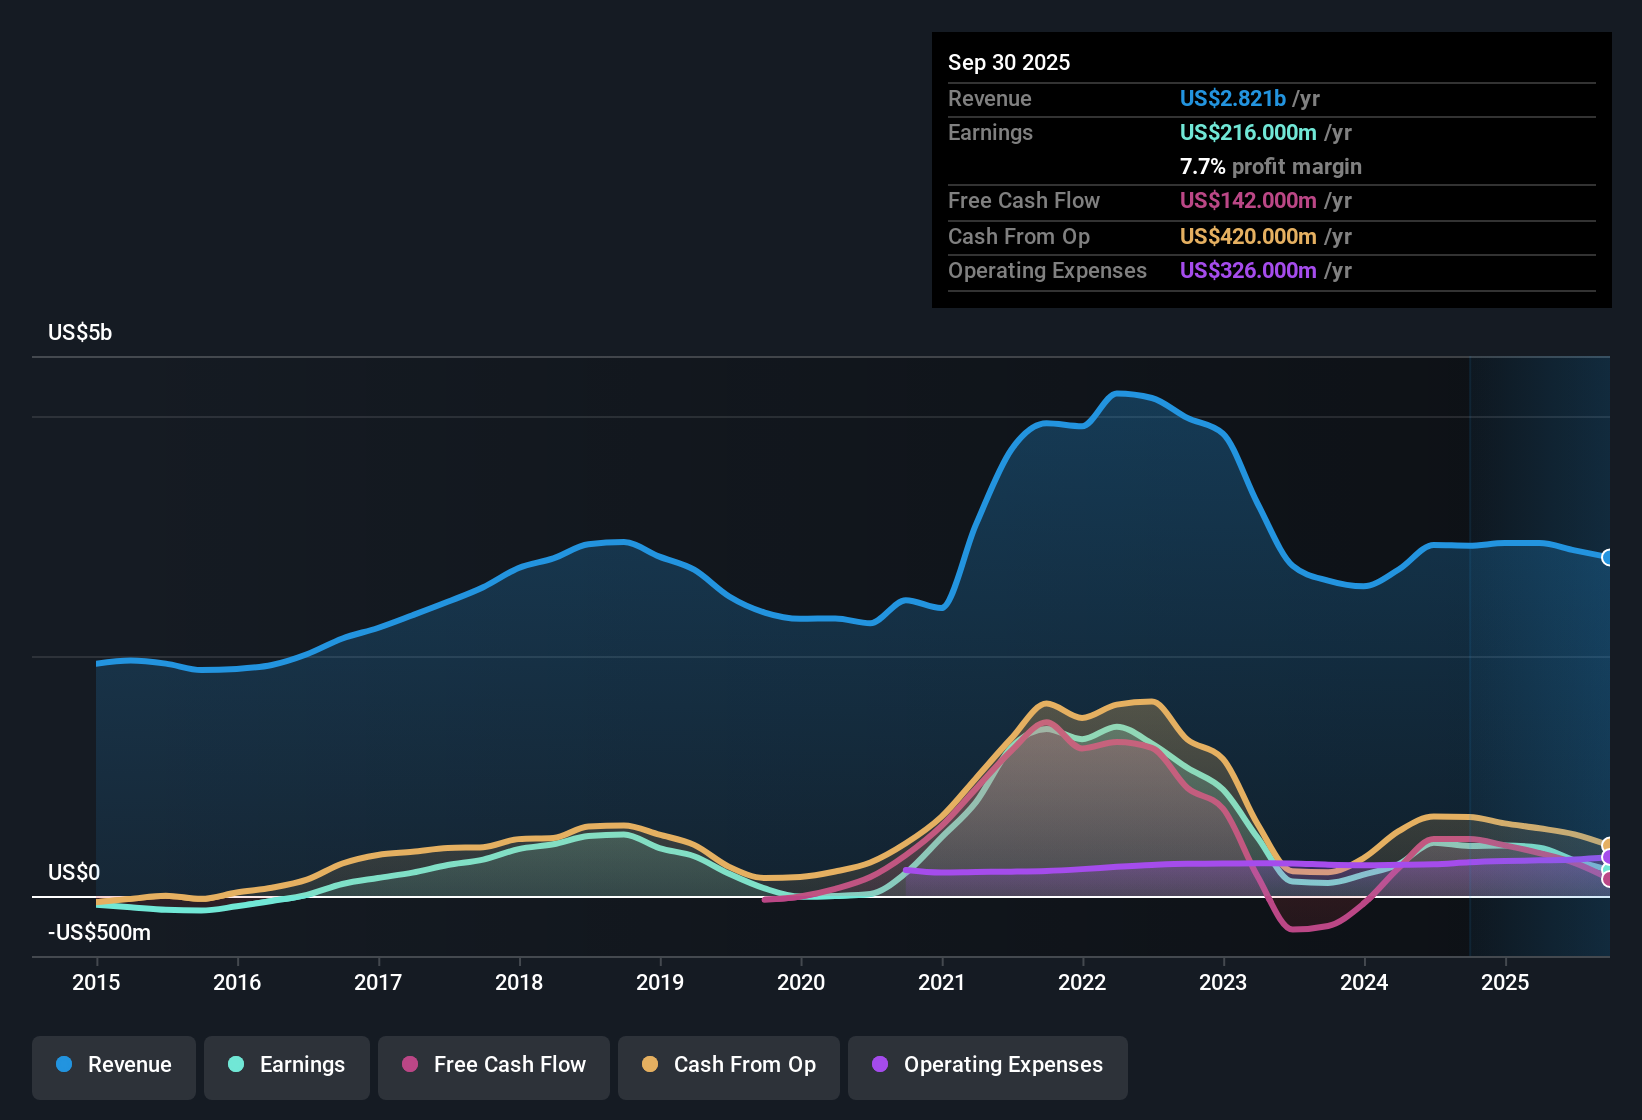The image size is (1642, 1120).
Task: Click the pink Free Cash Flow legend dot
Action: pos(408,1065)
